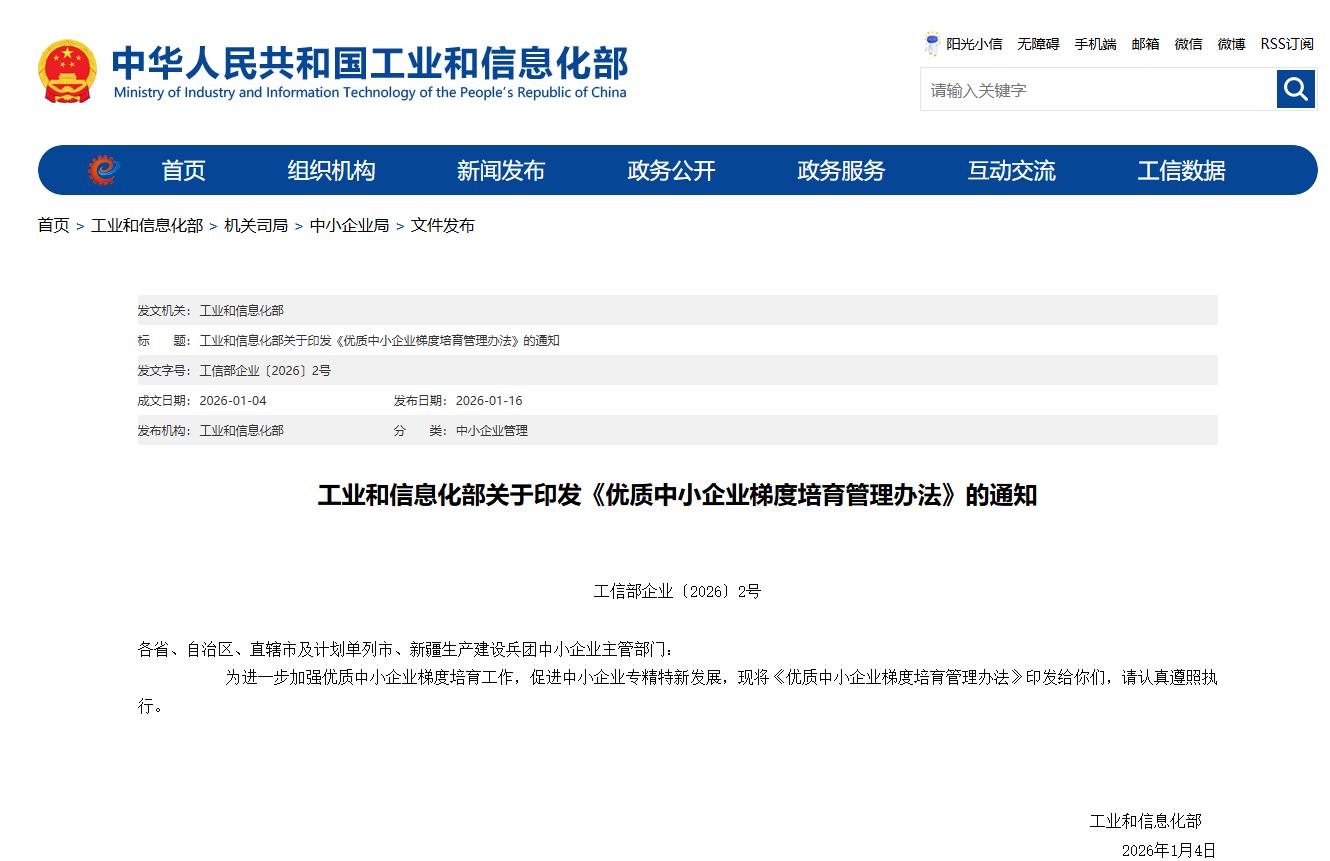Focus the keyword search input field

1097,90
